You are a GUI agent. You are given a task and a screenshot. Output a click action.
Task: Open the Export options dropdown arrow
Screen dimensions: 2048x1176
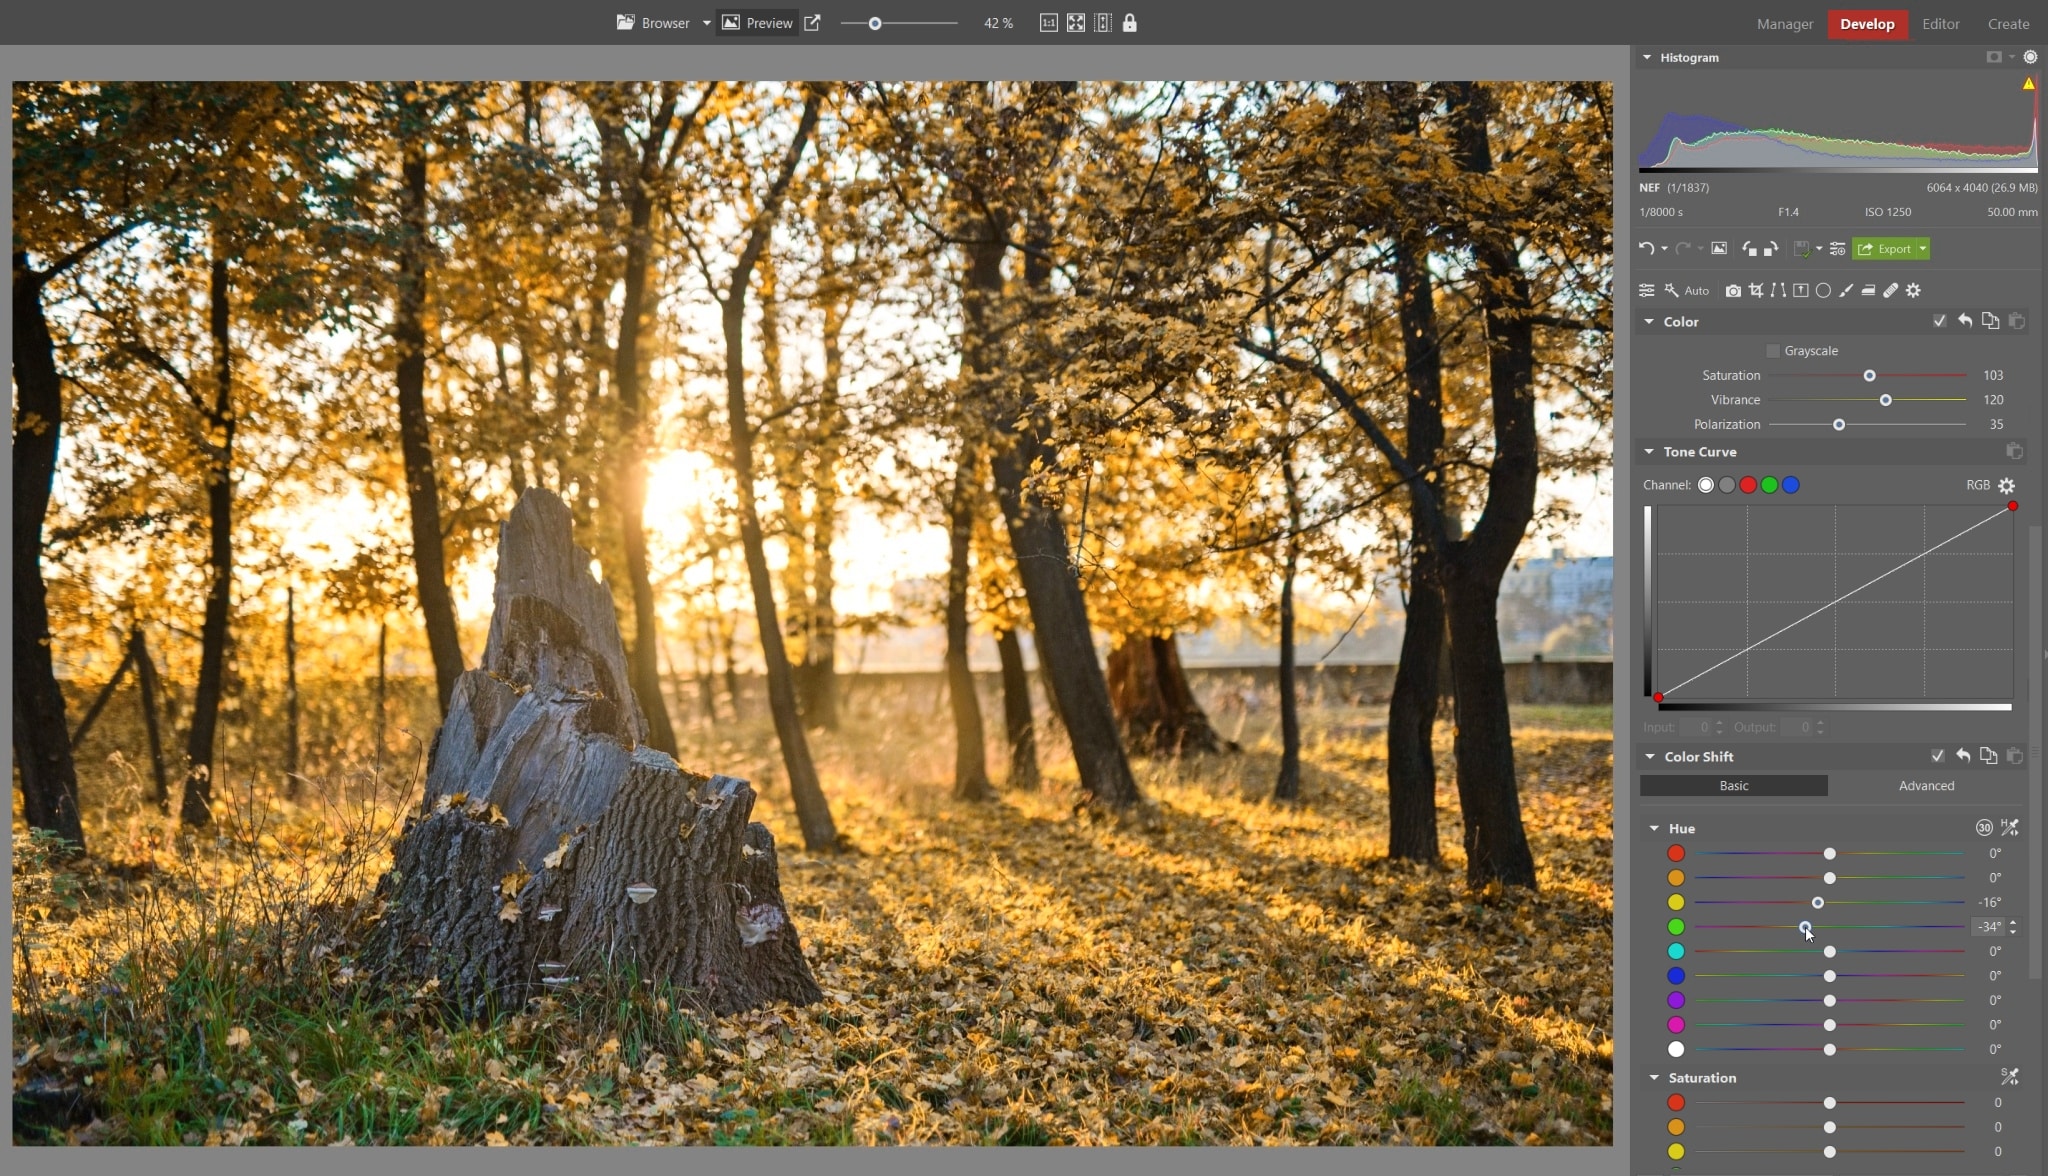pos(1923,249)
